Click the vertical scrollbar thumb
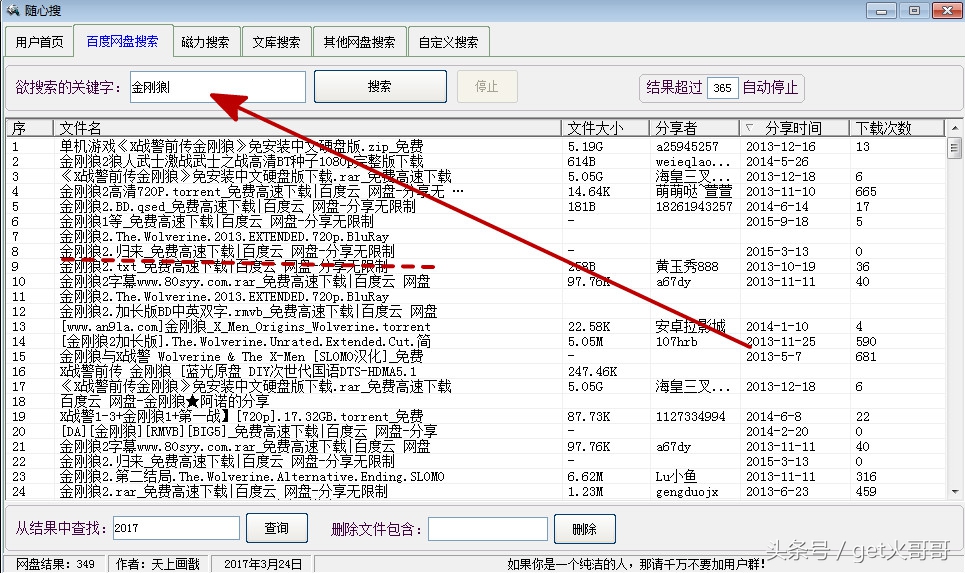This screenshot has height=573, width=965. coord(955,148)
